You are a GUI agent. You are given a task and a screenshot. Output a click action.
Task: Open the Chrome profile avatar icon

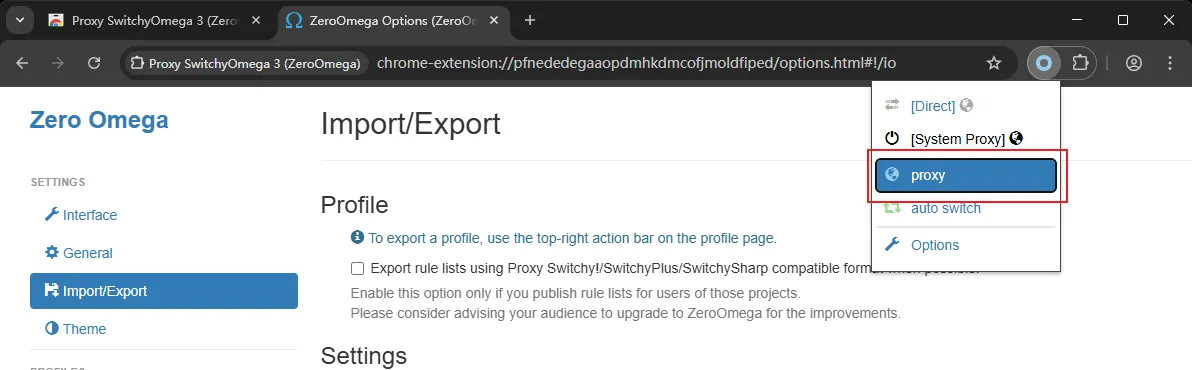tap(1133, 63)
